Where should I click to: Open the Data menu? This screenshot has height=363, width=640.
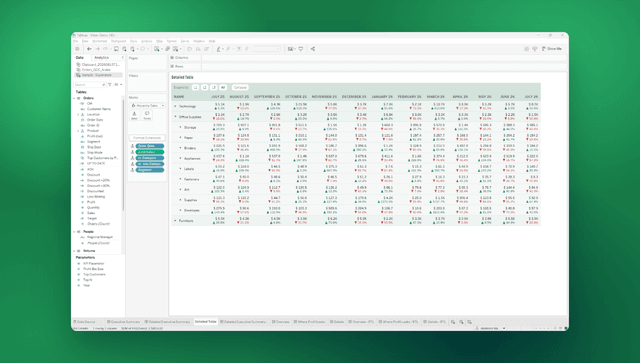(x=85, y=41)
